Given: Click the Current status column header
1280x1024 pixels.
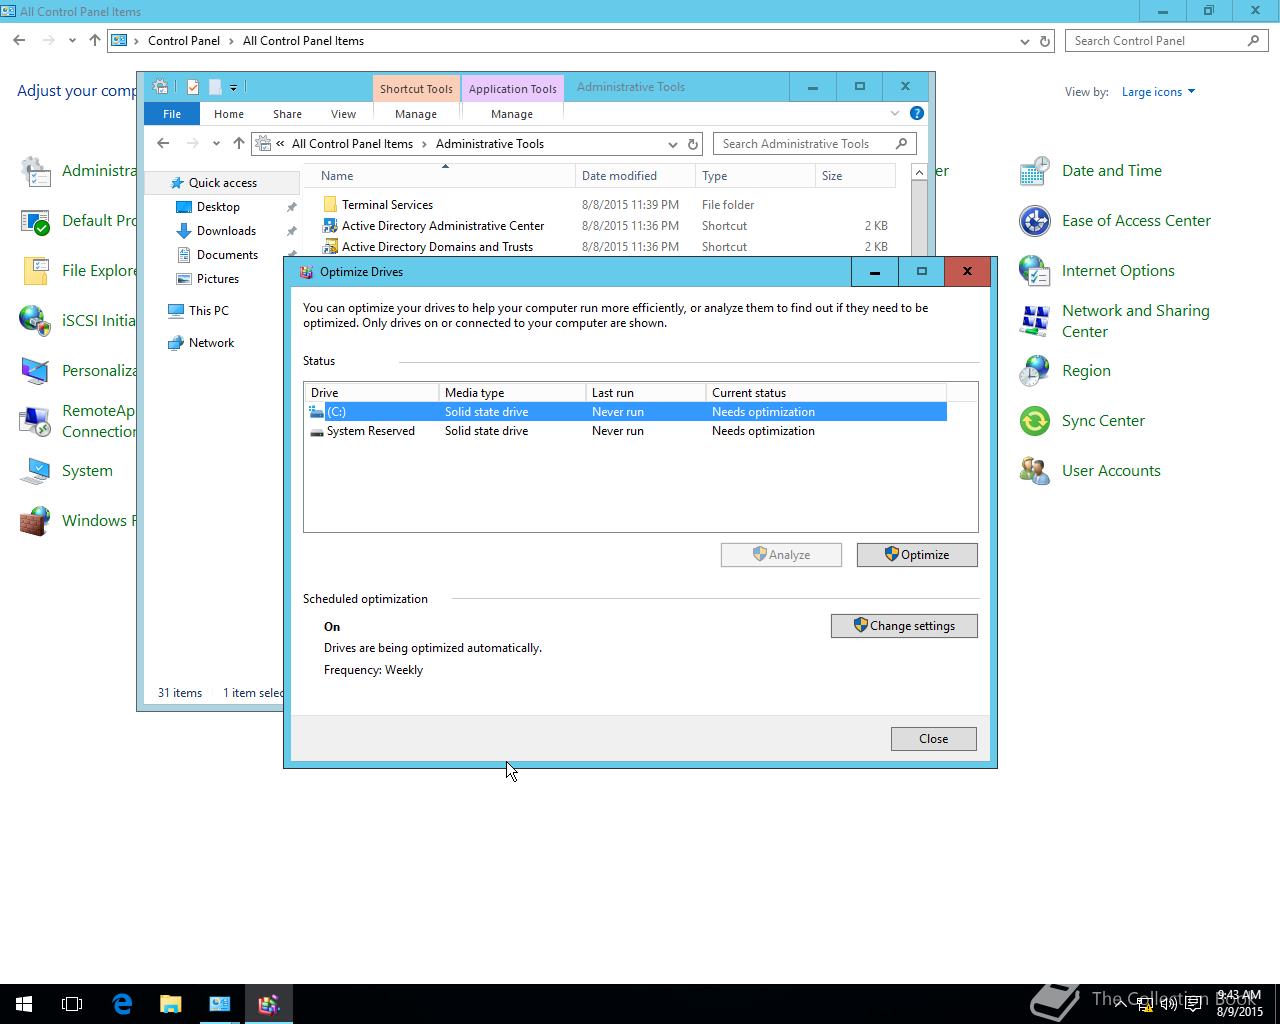Looking at the screenshot, I should coord(826,393).
